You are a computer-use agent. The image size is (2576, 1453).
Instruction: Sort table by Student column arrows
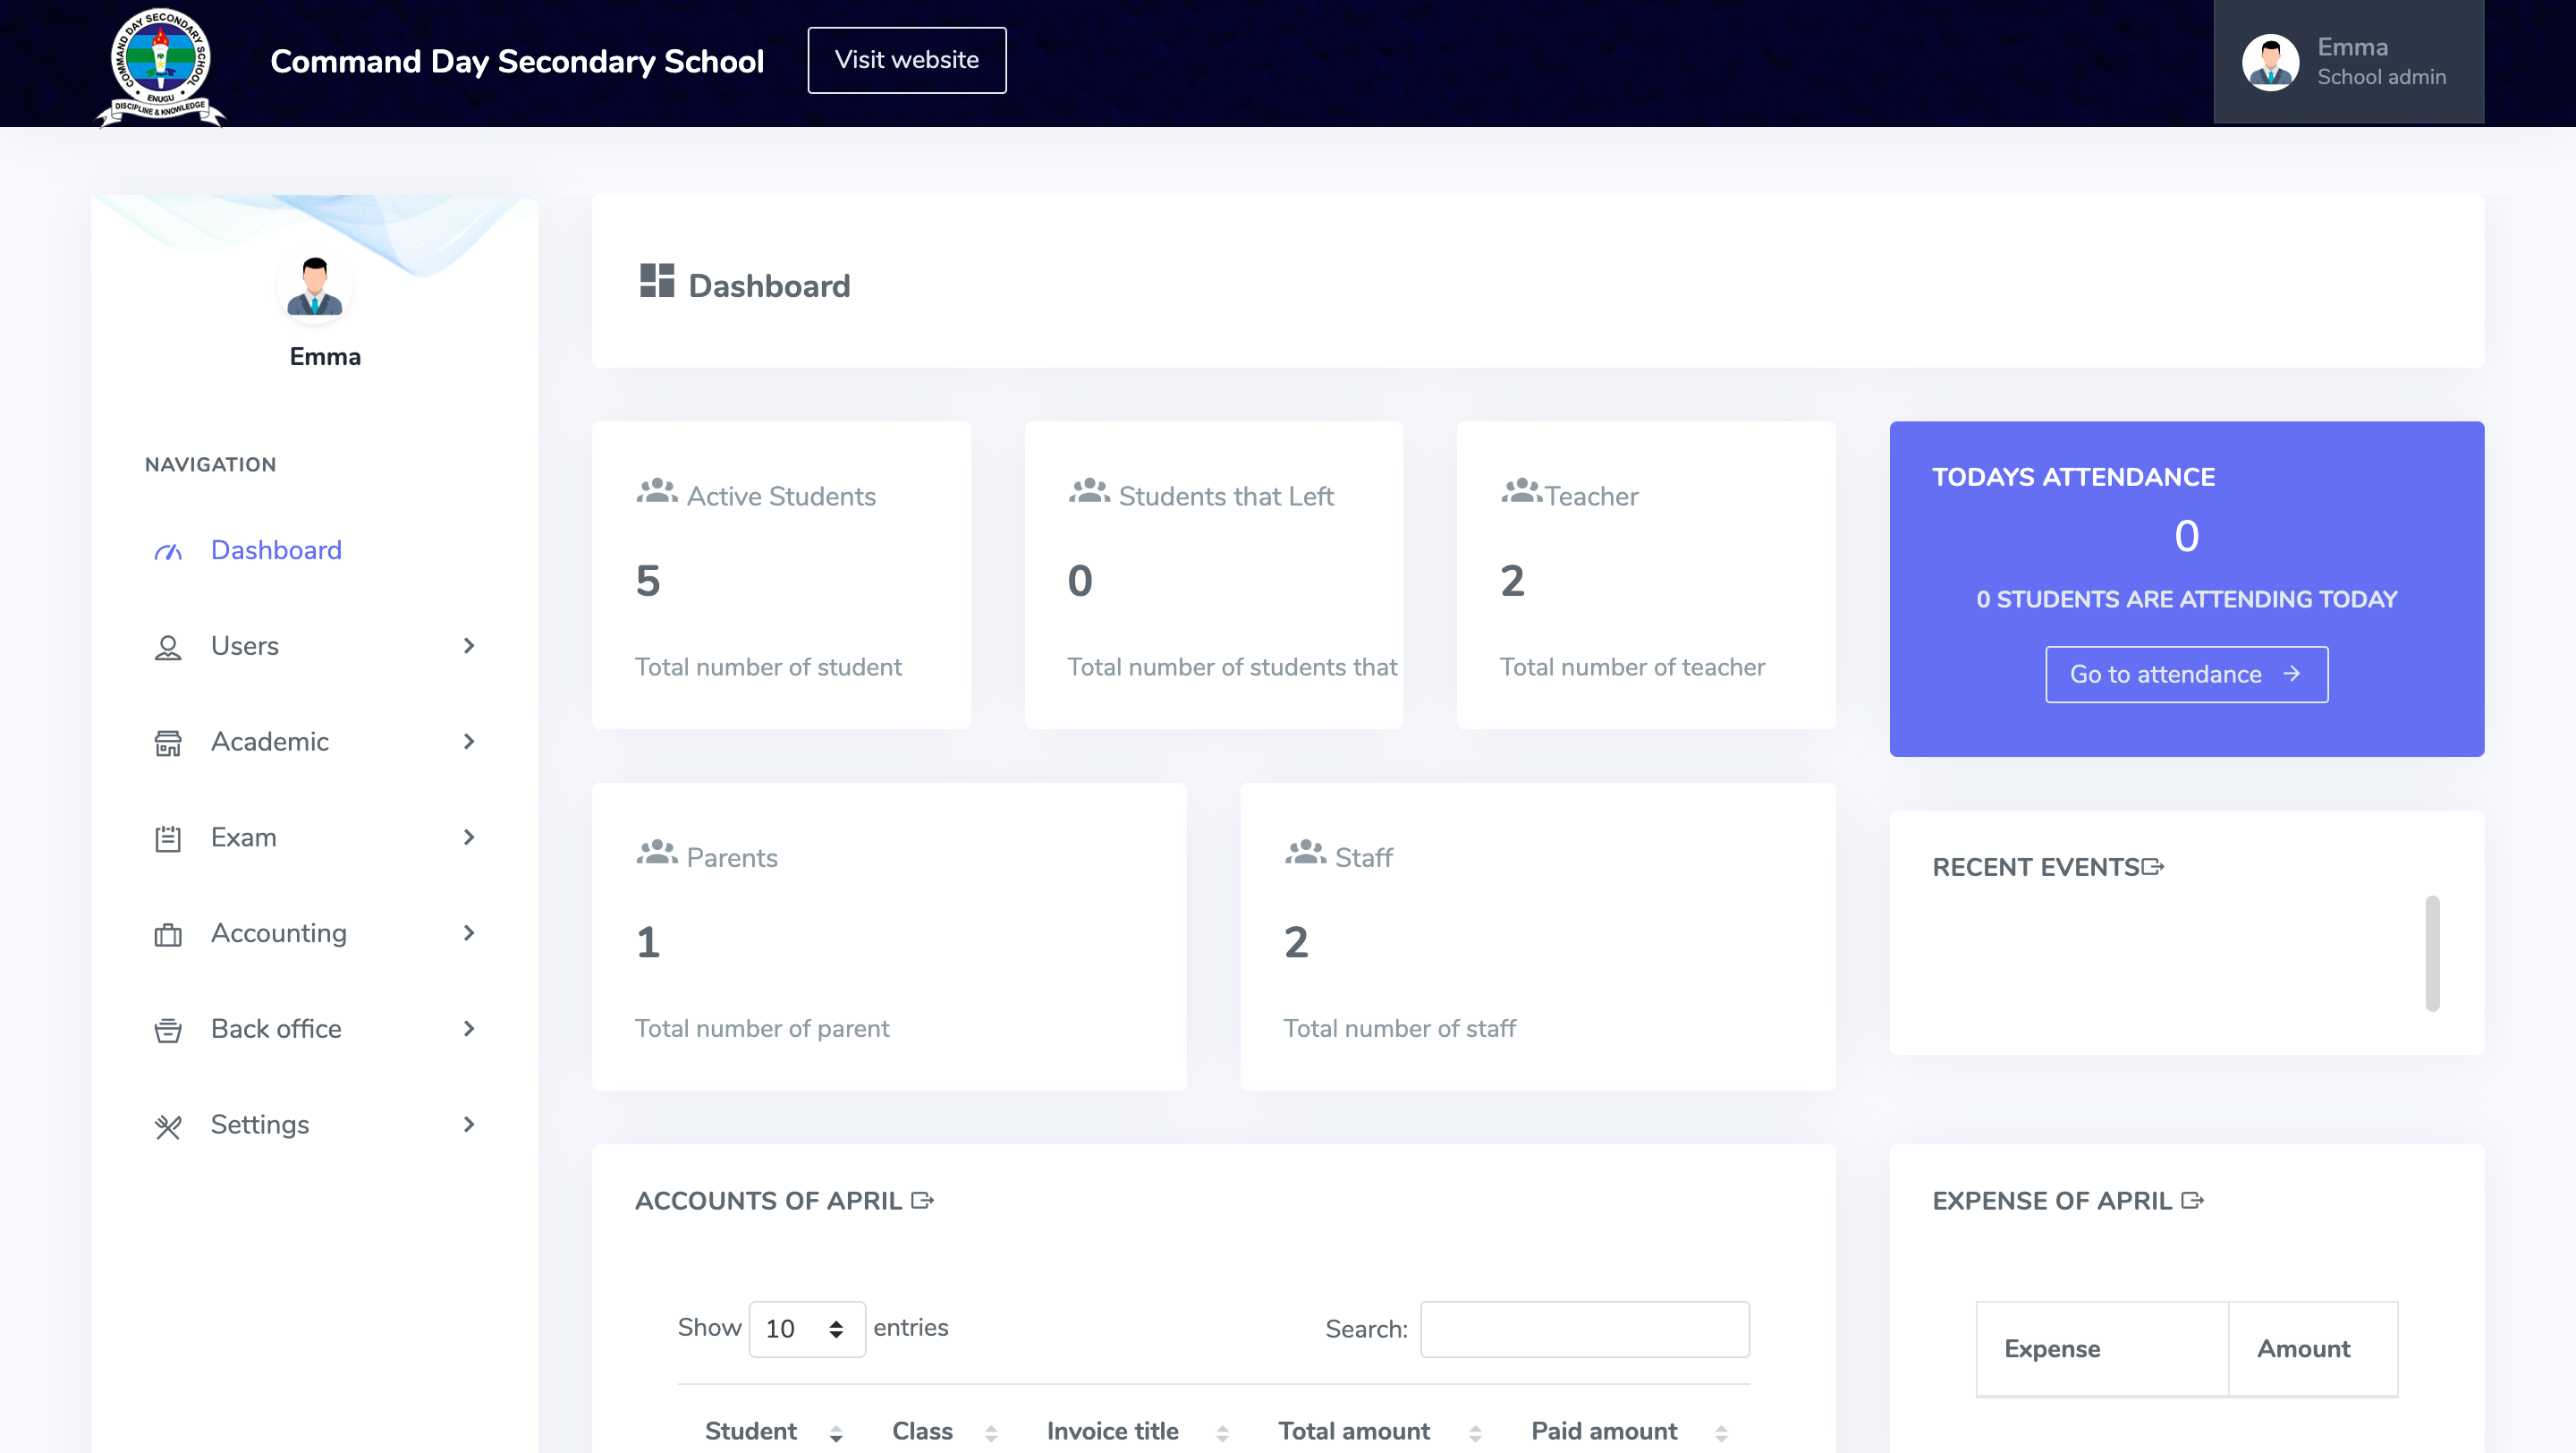pyautogui.click(x=836, y=1434)
